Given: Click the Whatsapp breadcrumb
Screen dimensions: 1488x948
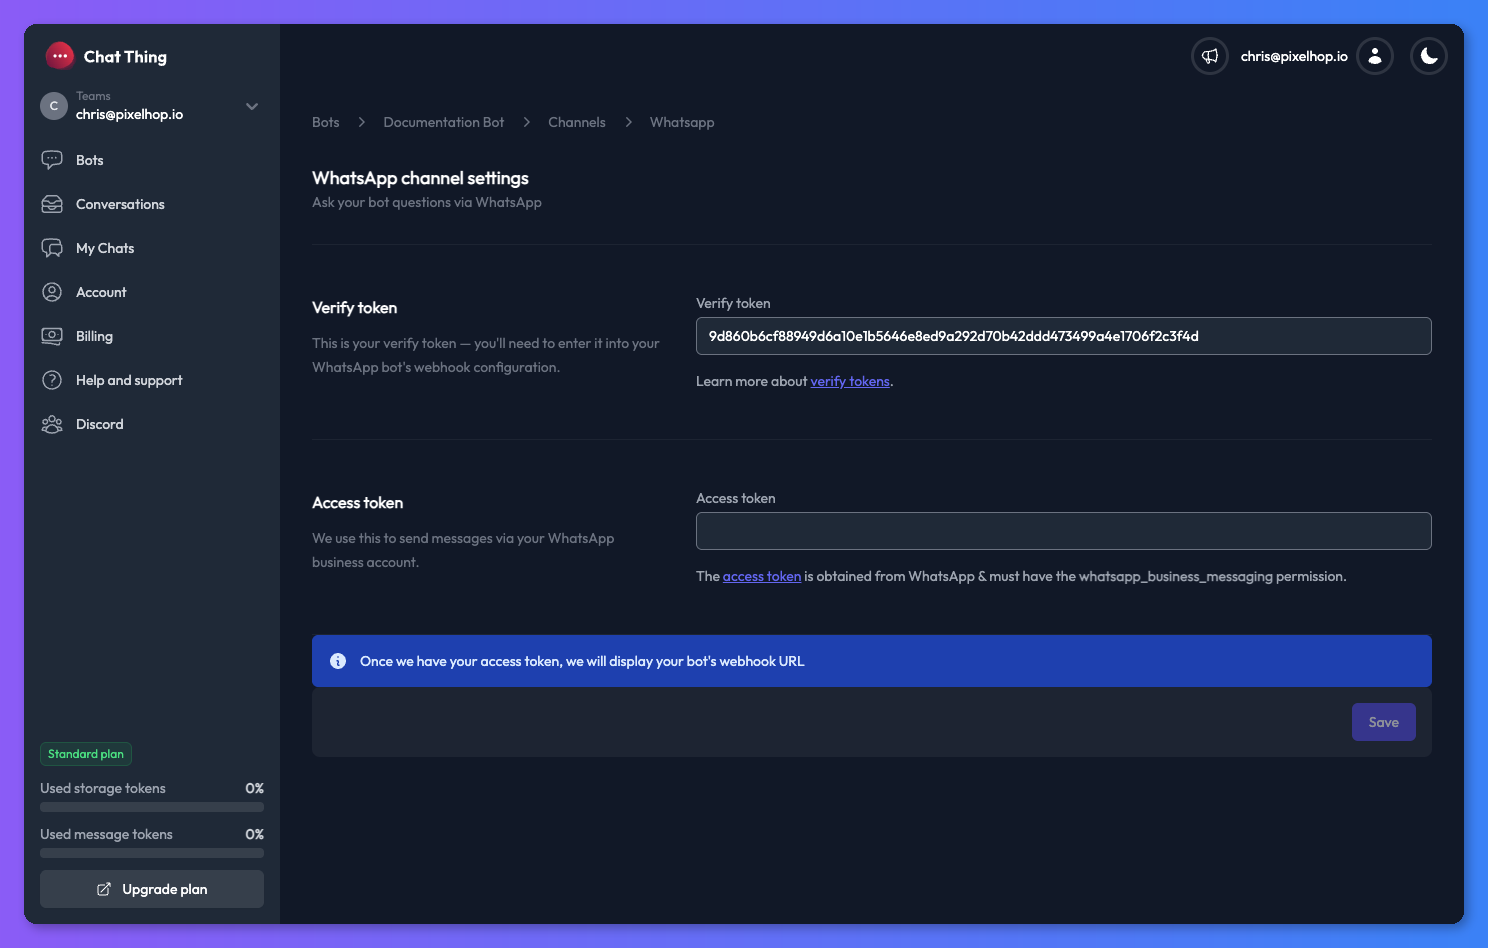Looking at the screenshot, I should (682, 122).
